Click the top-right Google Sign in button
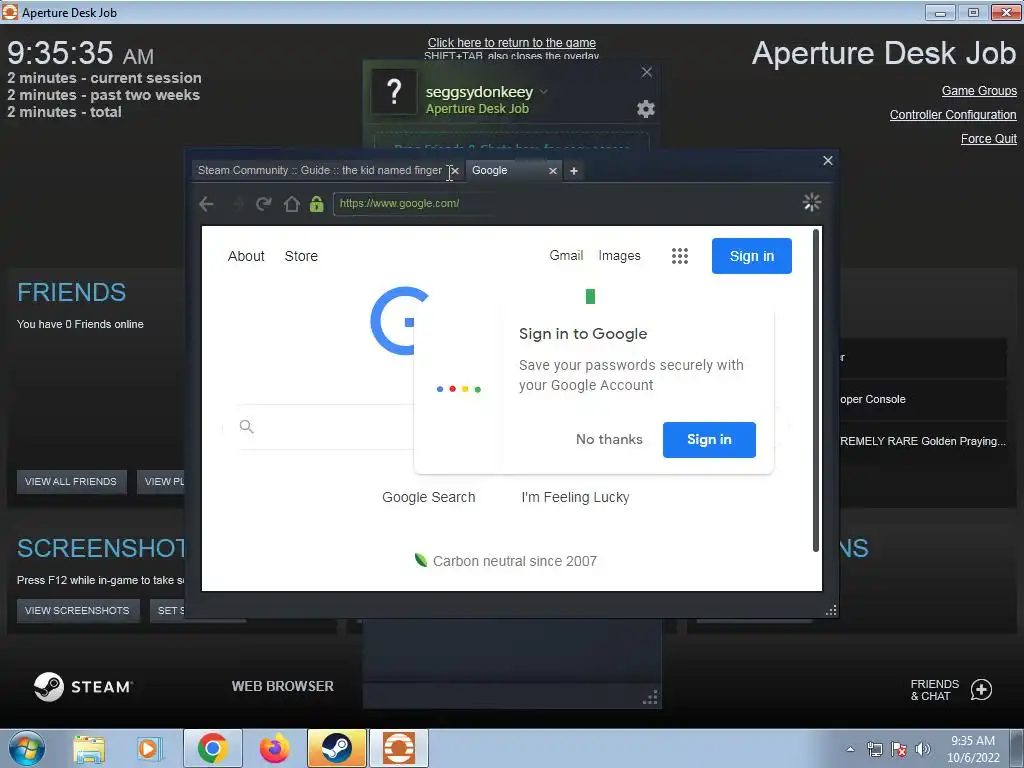The width and height of the screenshot is (1024, 768). tap(752, 256)
